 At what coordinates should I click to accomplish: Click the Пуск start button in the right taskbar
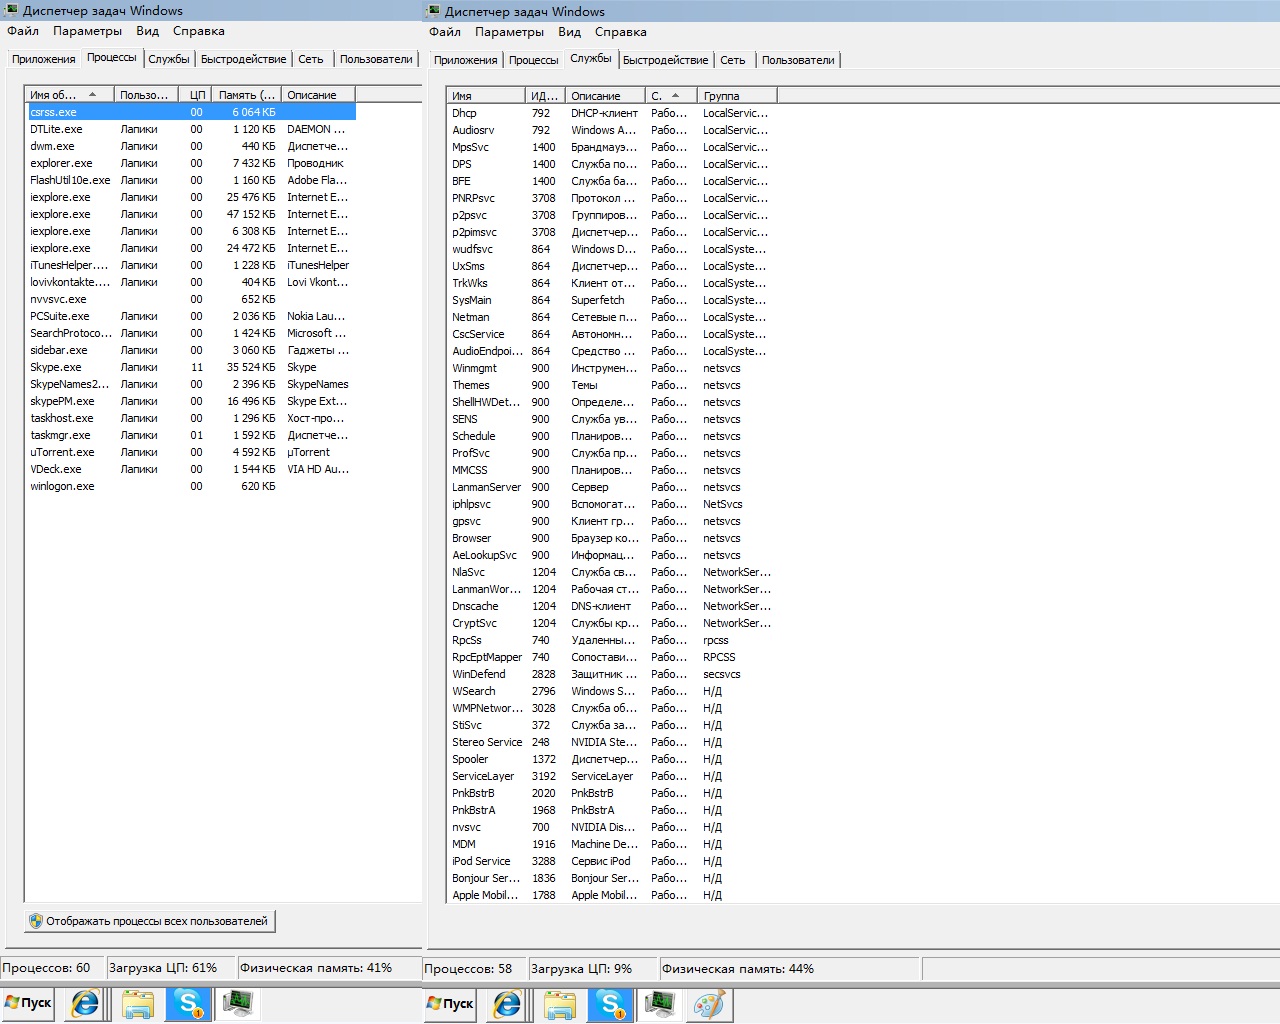(450, 1004)
